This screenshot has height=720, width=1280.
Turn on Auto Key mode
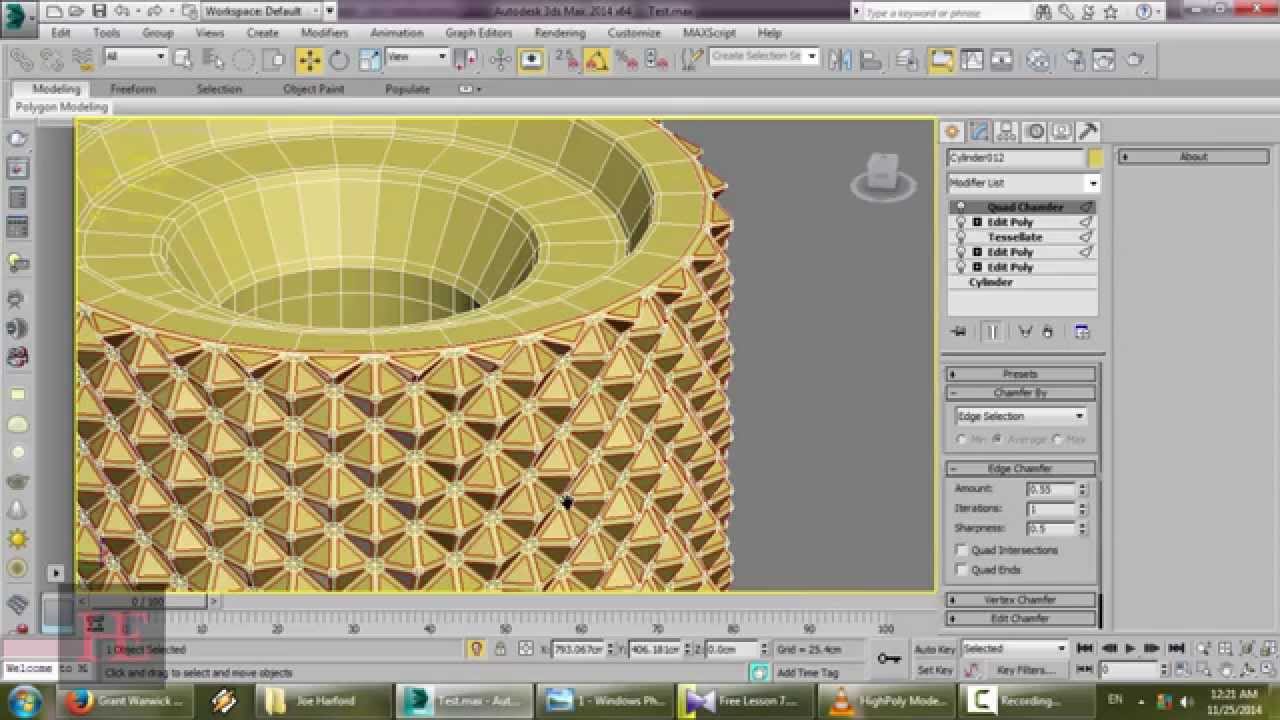point(935,649)
